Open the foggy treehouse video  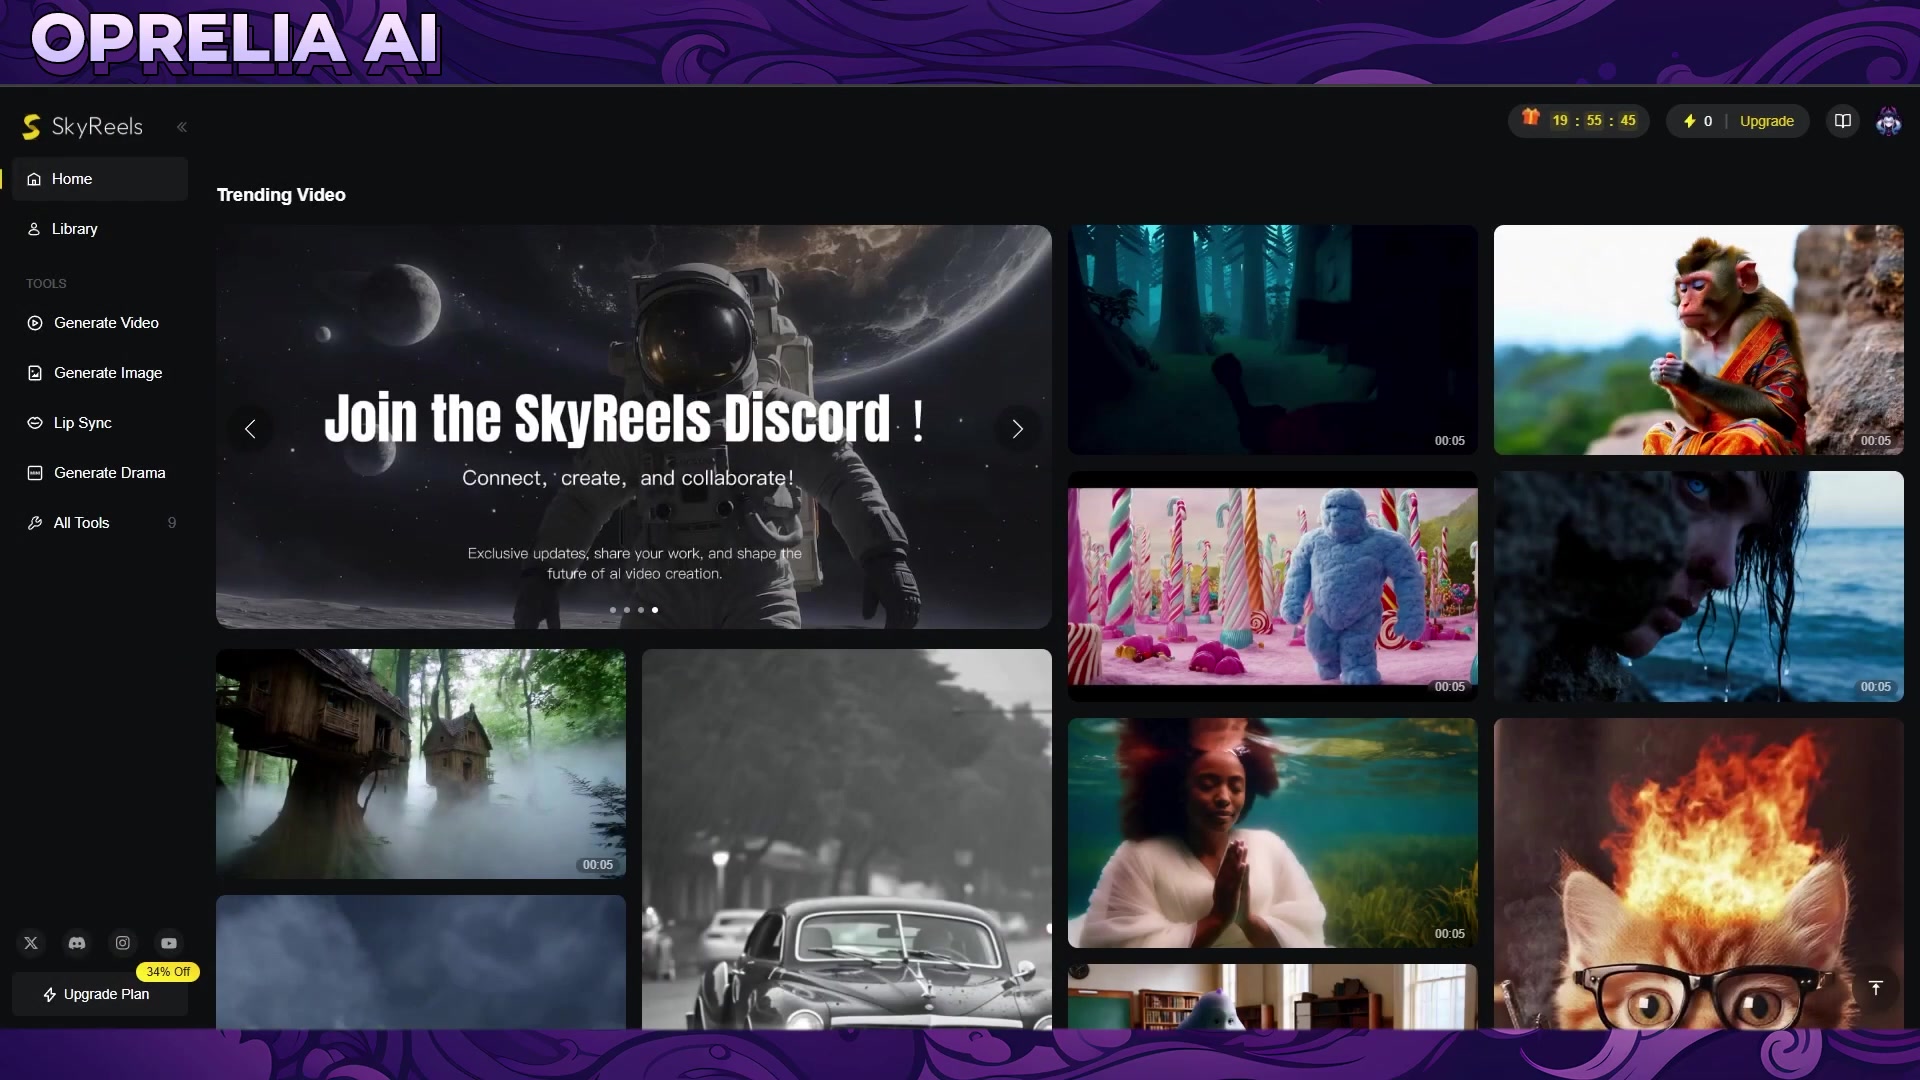click(421, 764)
